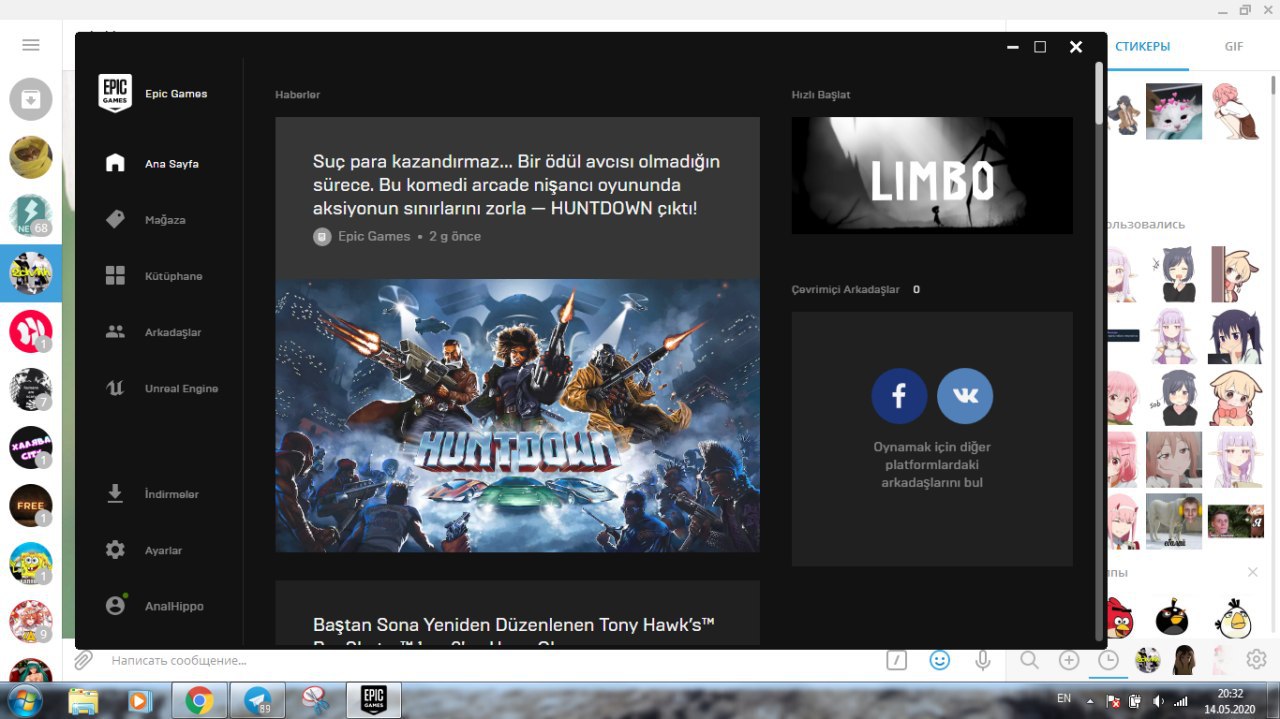Select Ayarlar menu label
The image size is (1280, 719).
click(x=163, y=551)
